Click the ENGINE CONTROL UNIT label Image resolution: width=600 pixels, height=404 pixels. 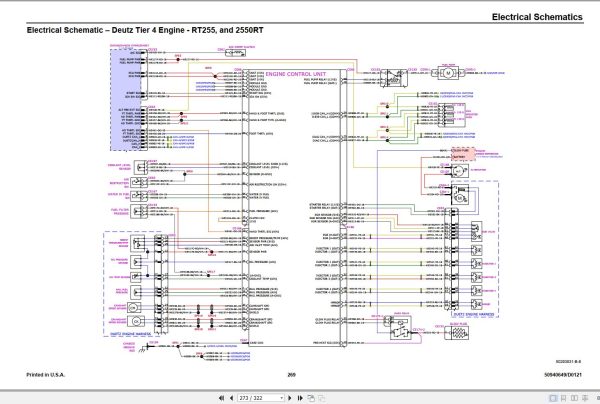[296, 74]
